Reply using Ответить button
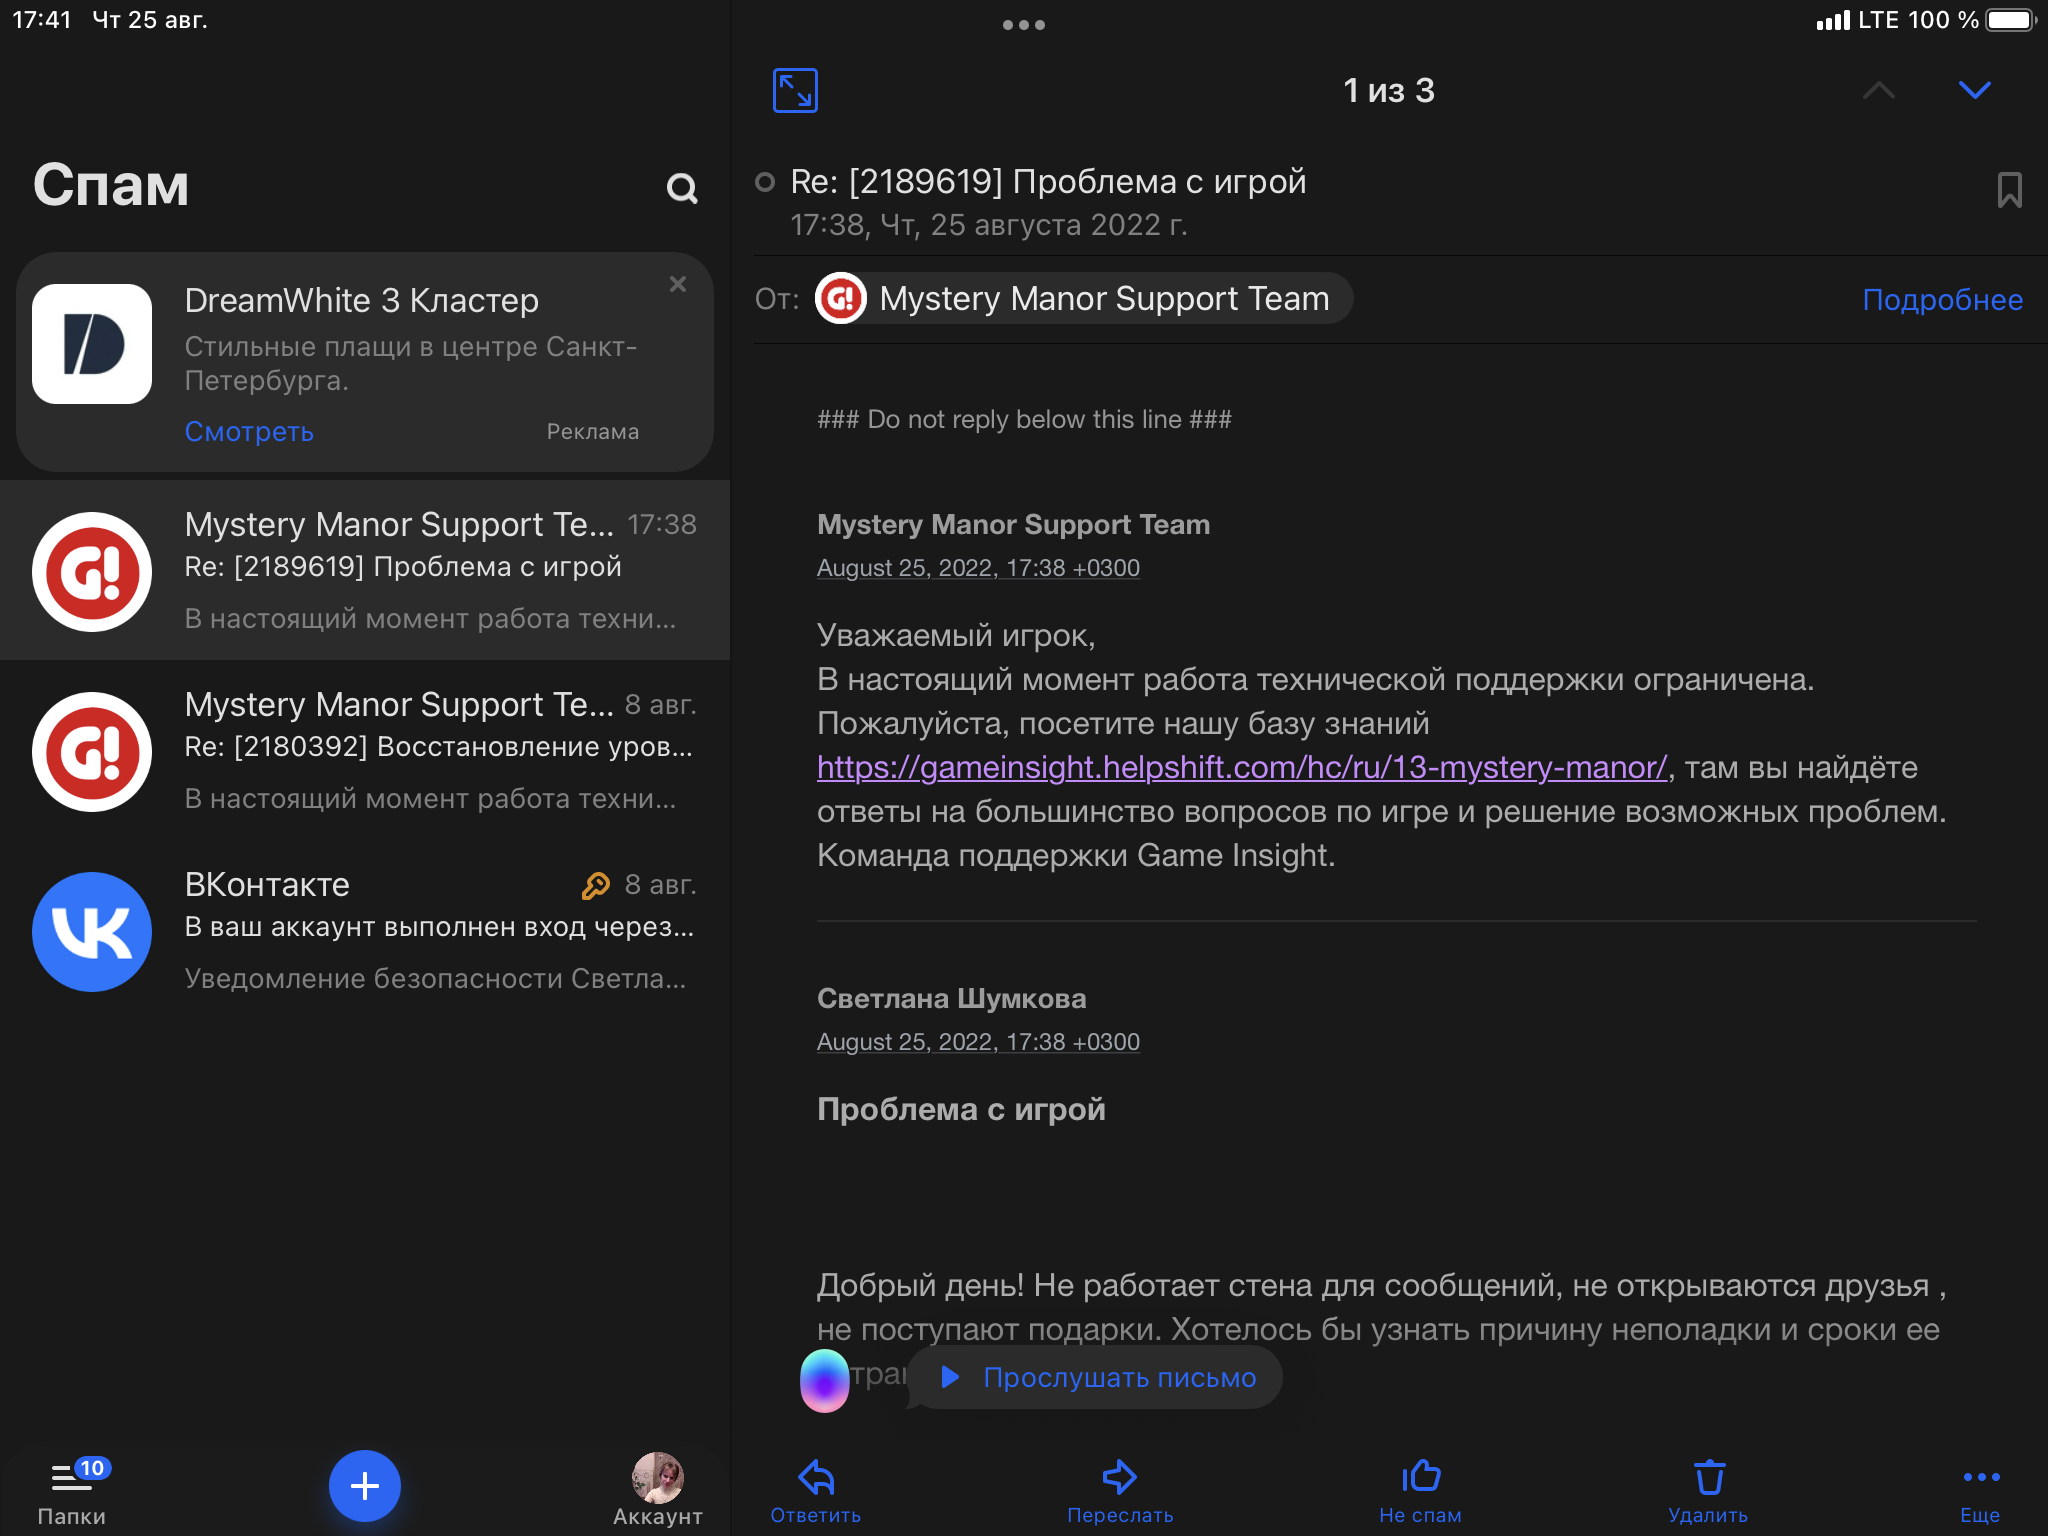 coord(816,1491)
